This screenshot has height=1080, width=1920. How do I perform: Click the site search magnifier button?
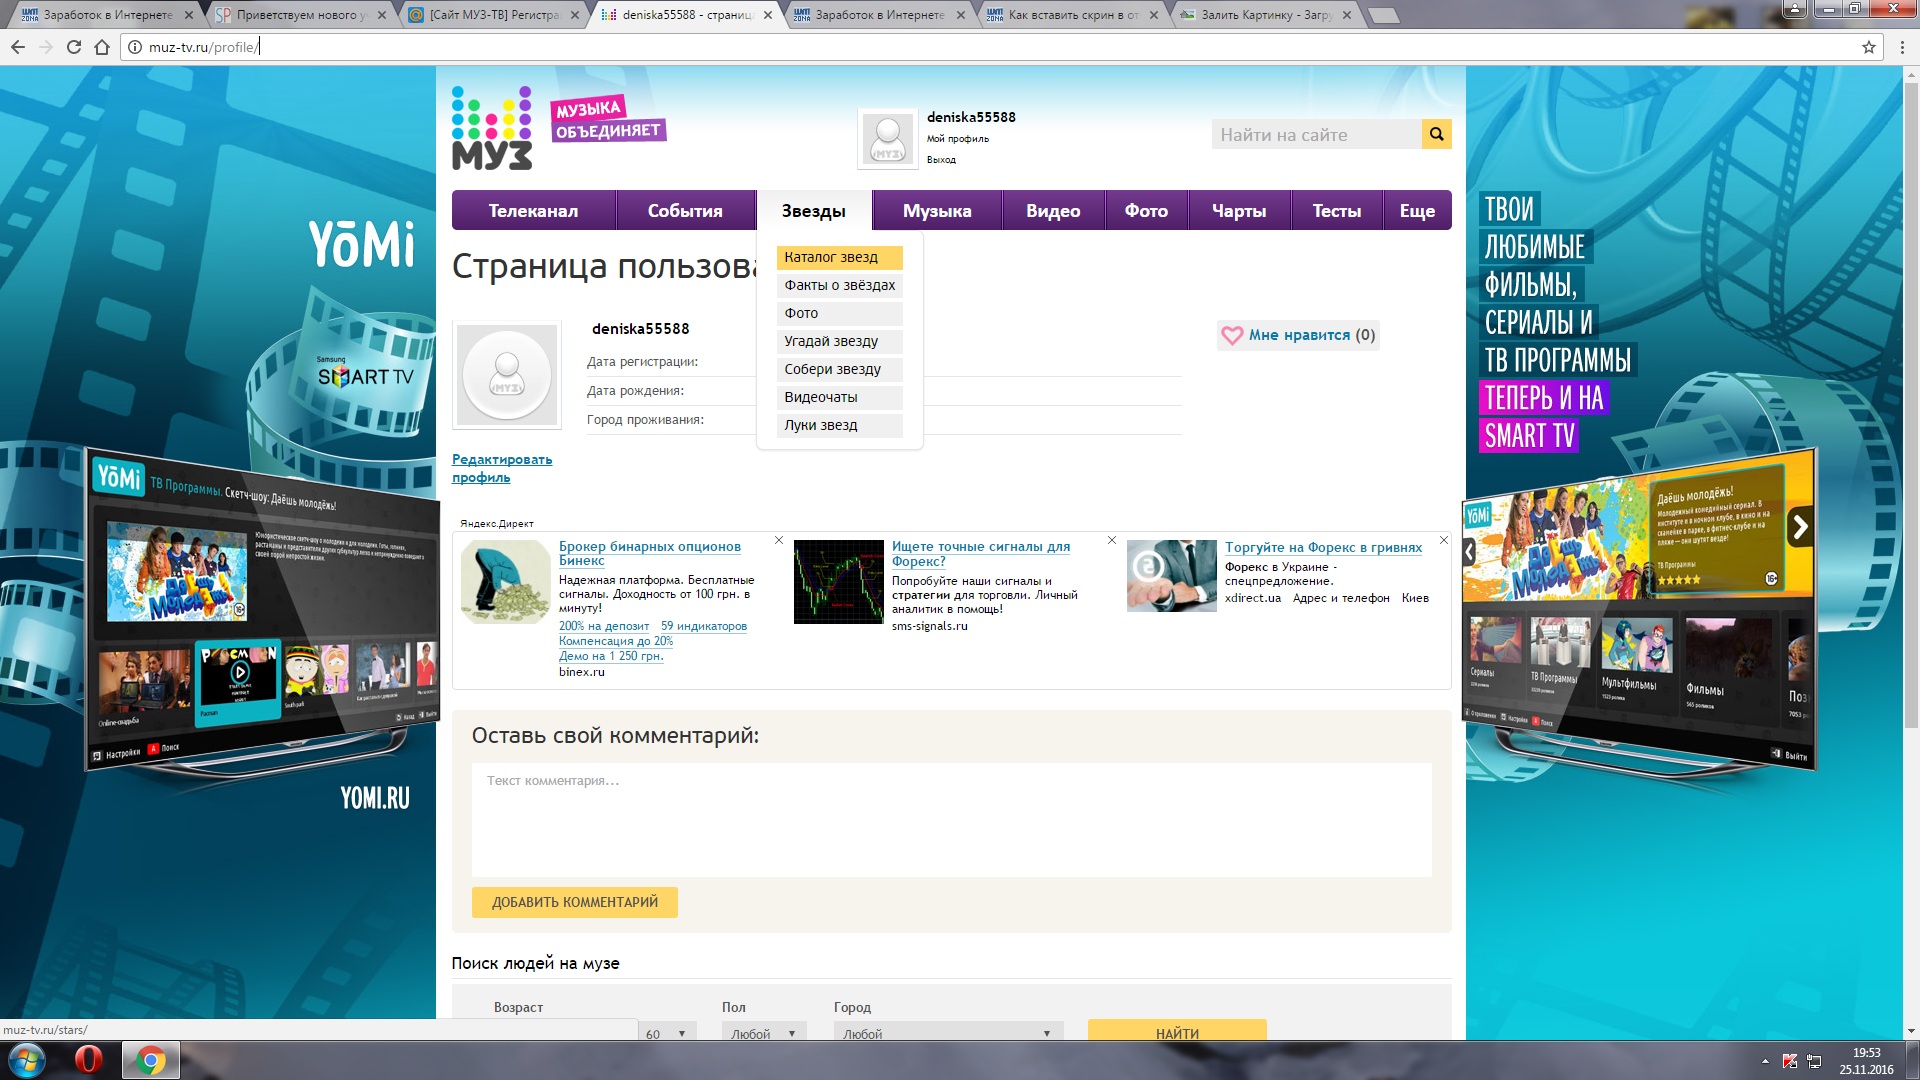1436,134
